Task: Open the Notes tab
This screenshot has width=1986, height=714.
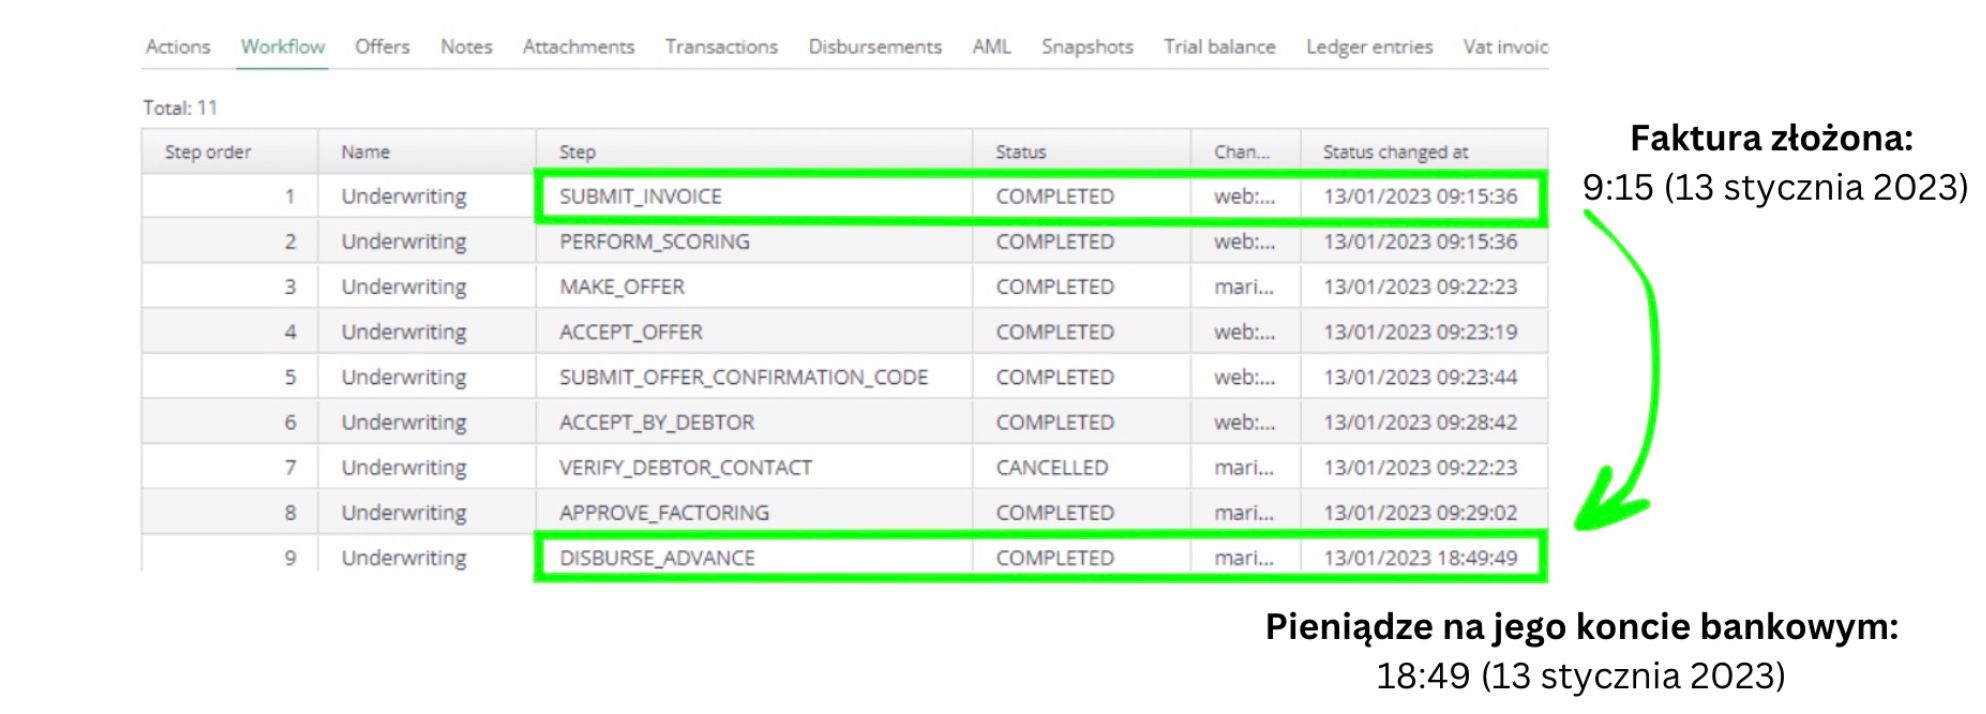Action: point(466,47)
